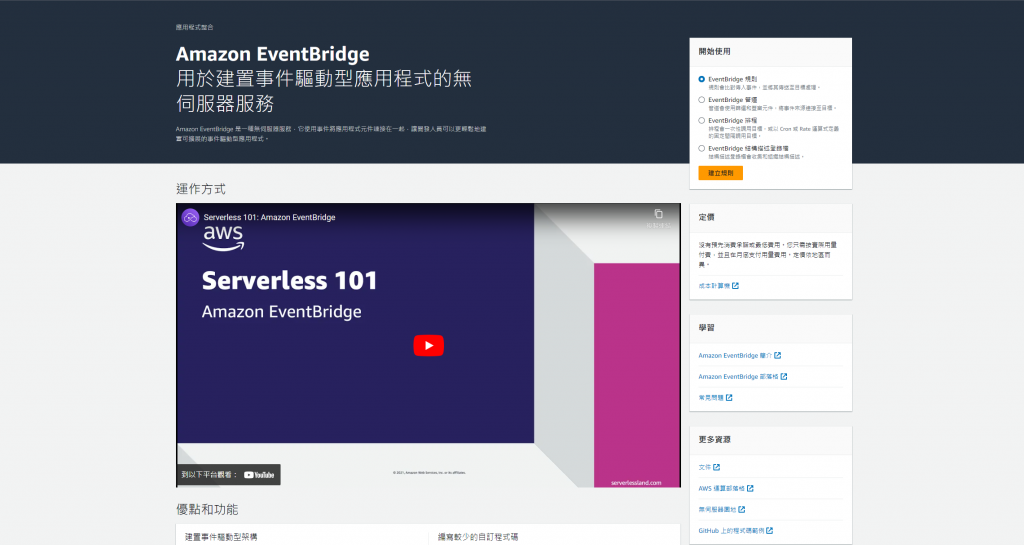Select the EventBridge schema registry radio option
Viewport: 1024px width, 545px height.
tap(701, 149)
